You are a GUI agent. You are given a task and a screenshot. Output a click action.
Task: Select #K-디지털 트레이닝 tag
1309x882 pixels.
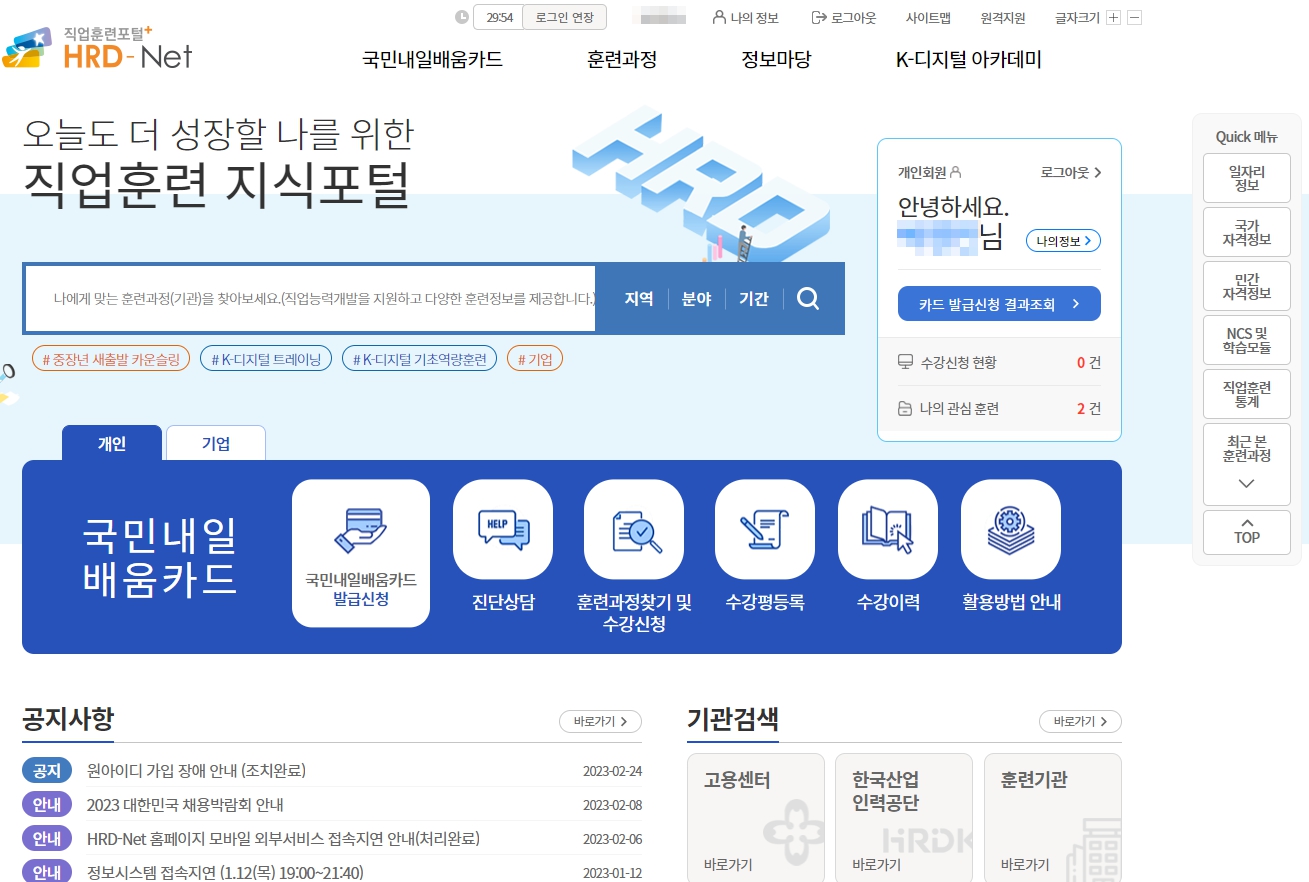266,358
